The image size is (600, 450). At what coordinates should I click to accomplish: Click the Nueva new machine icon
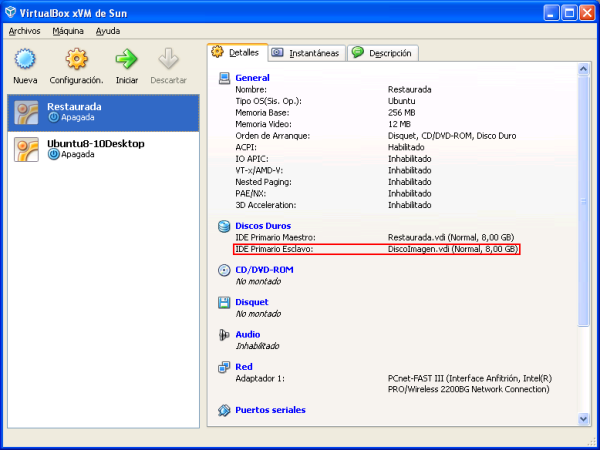coord(25,60)
